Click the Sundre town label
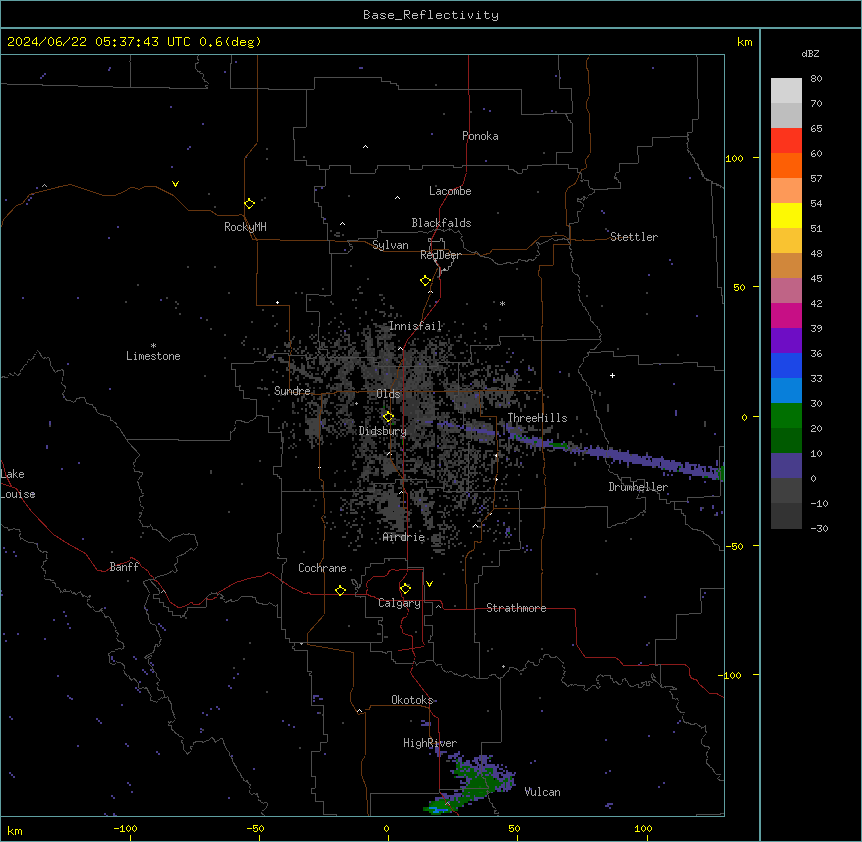The height and width of the screenshot is (842, 862). click(x=292, y=391)
